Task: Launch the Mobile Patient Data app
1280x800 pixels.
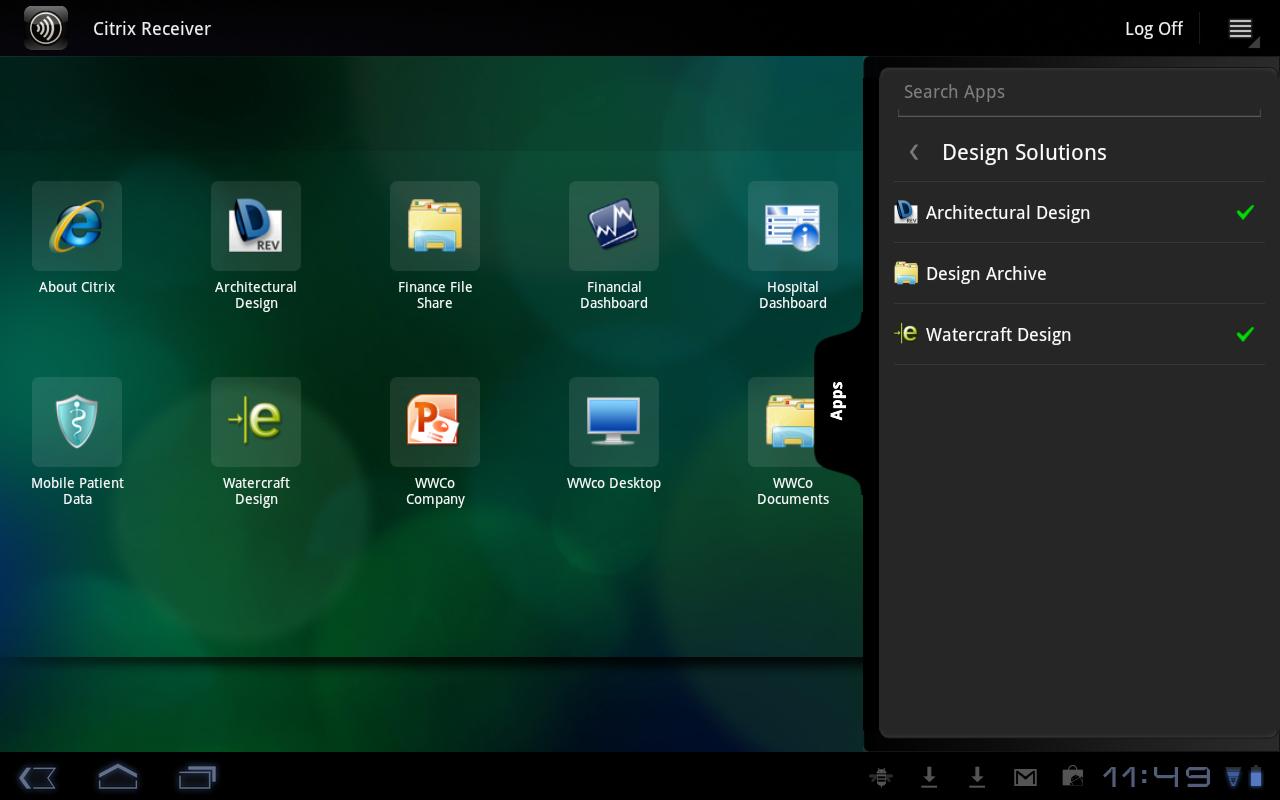Action: tap(77, 422)
